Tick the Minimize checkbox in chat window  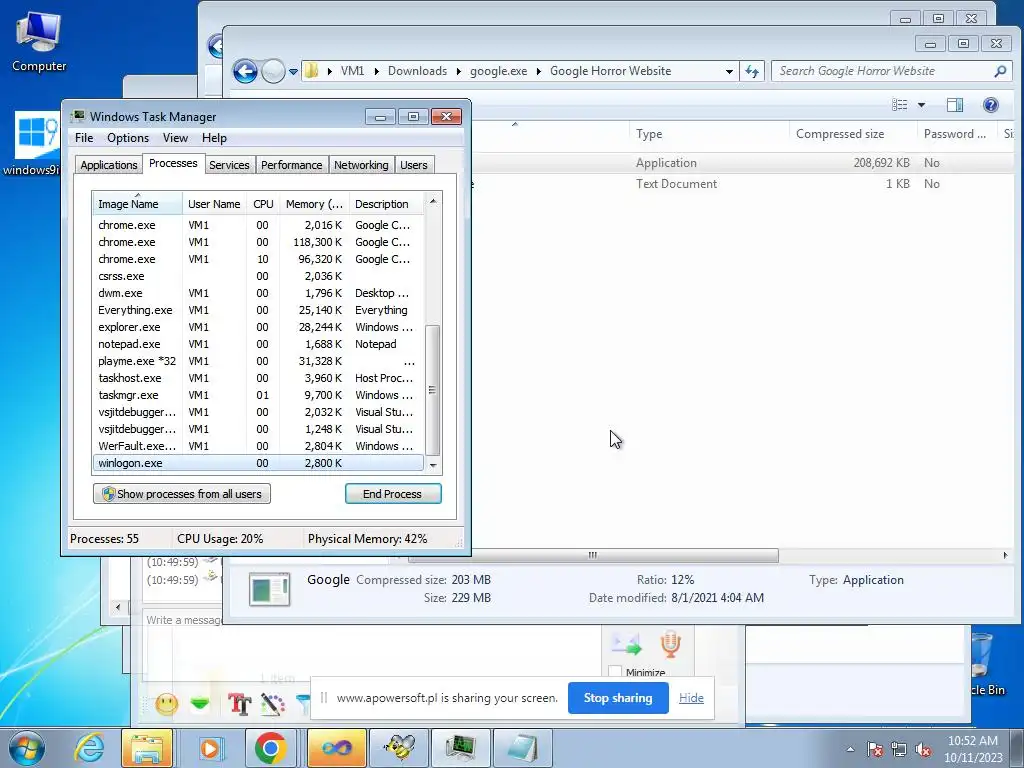tap(615, 671)
